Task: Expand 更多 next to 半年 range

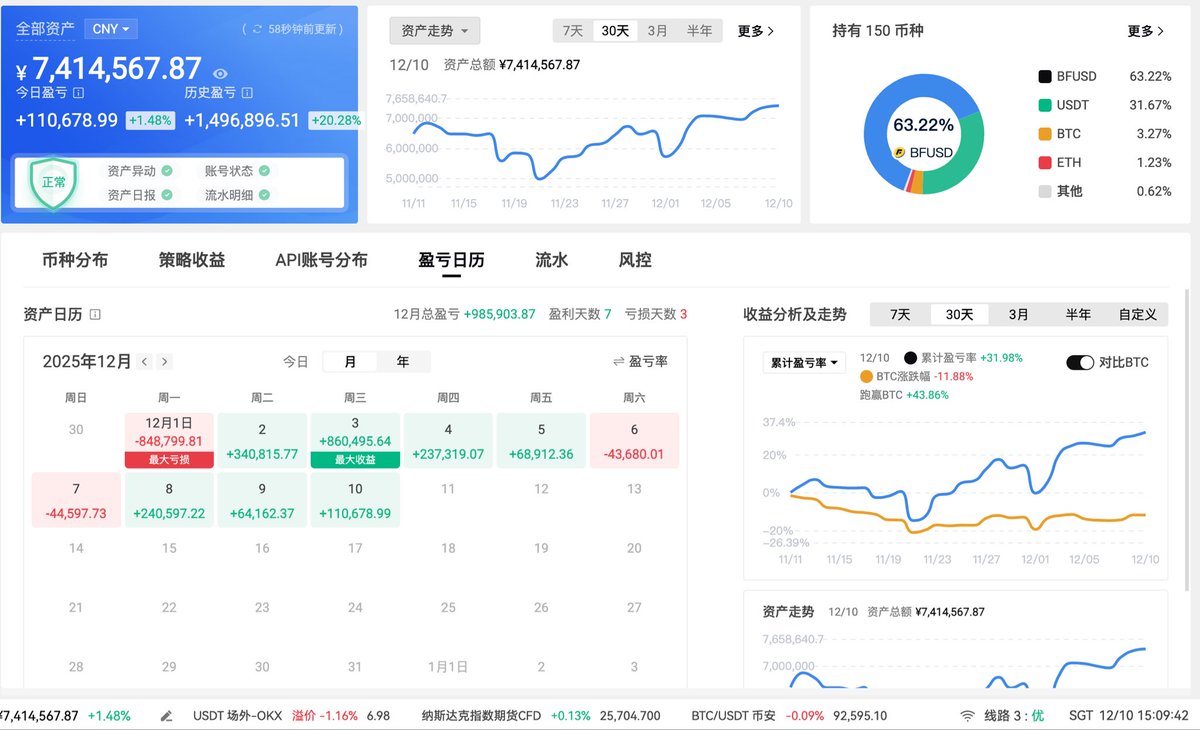Action: pos(756,31)
